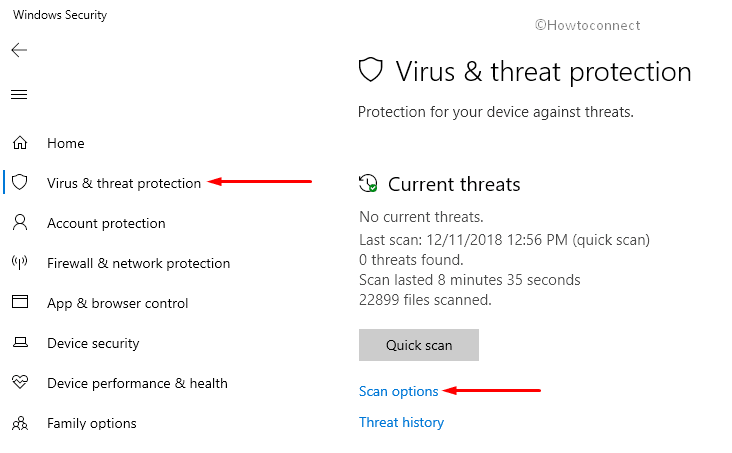Open the hamburger navigation menu
The image size is (732, 453).
[x=19, y=95]
